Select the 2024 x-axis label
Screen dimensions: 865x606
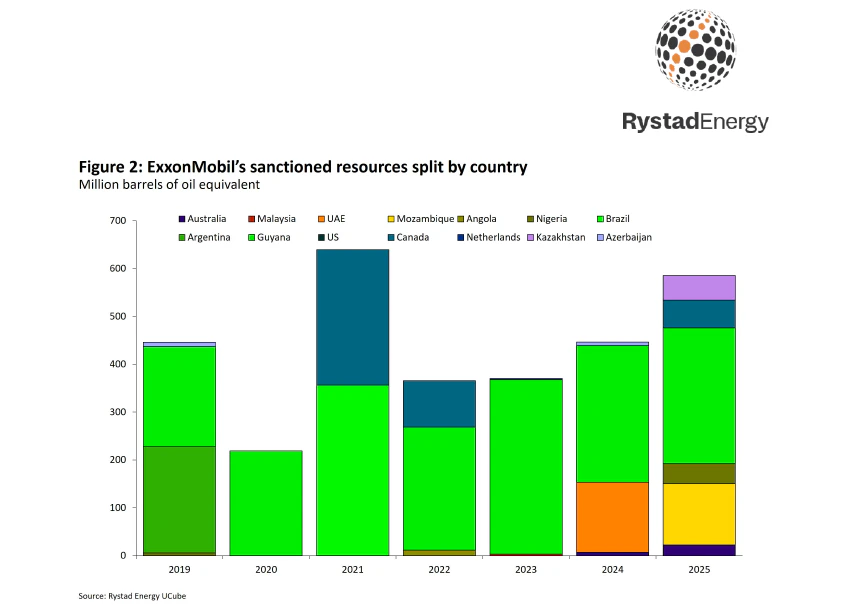click(x=612, y=570)
